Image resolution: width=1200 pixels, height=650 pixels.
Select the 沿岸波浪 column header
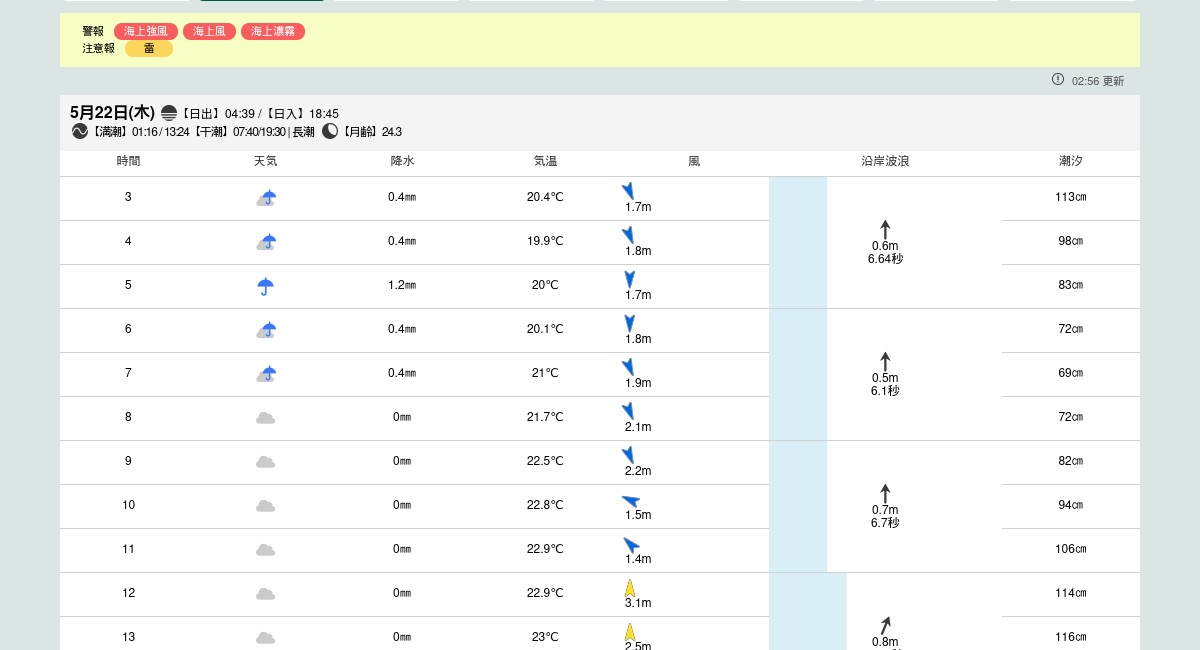pos(885,161)
